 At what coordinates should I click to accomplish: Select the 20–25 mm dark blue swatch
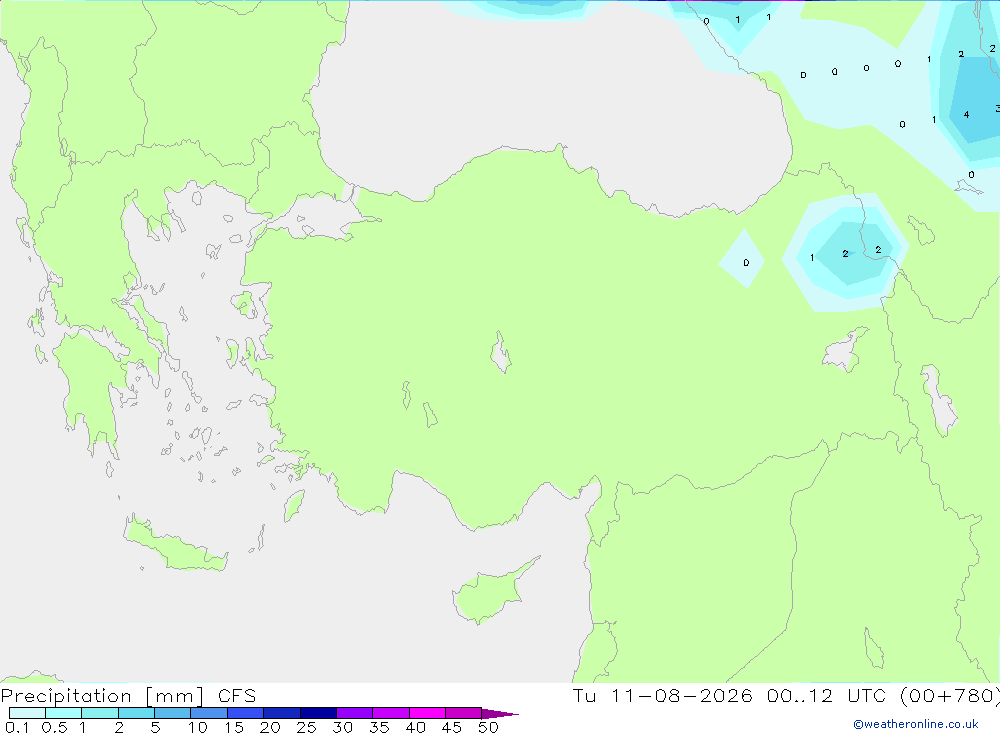click(x=282, y=713)
